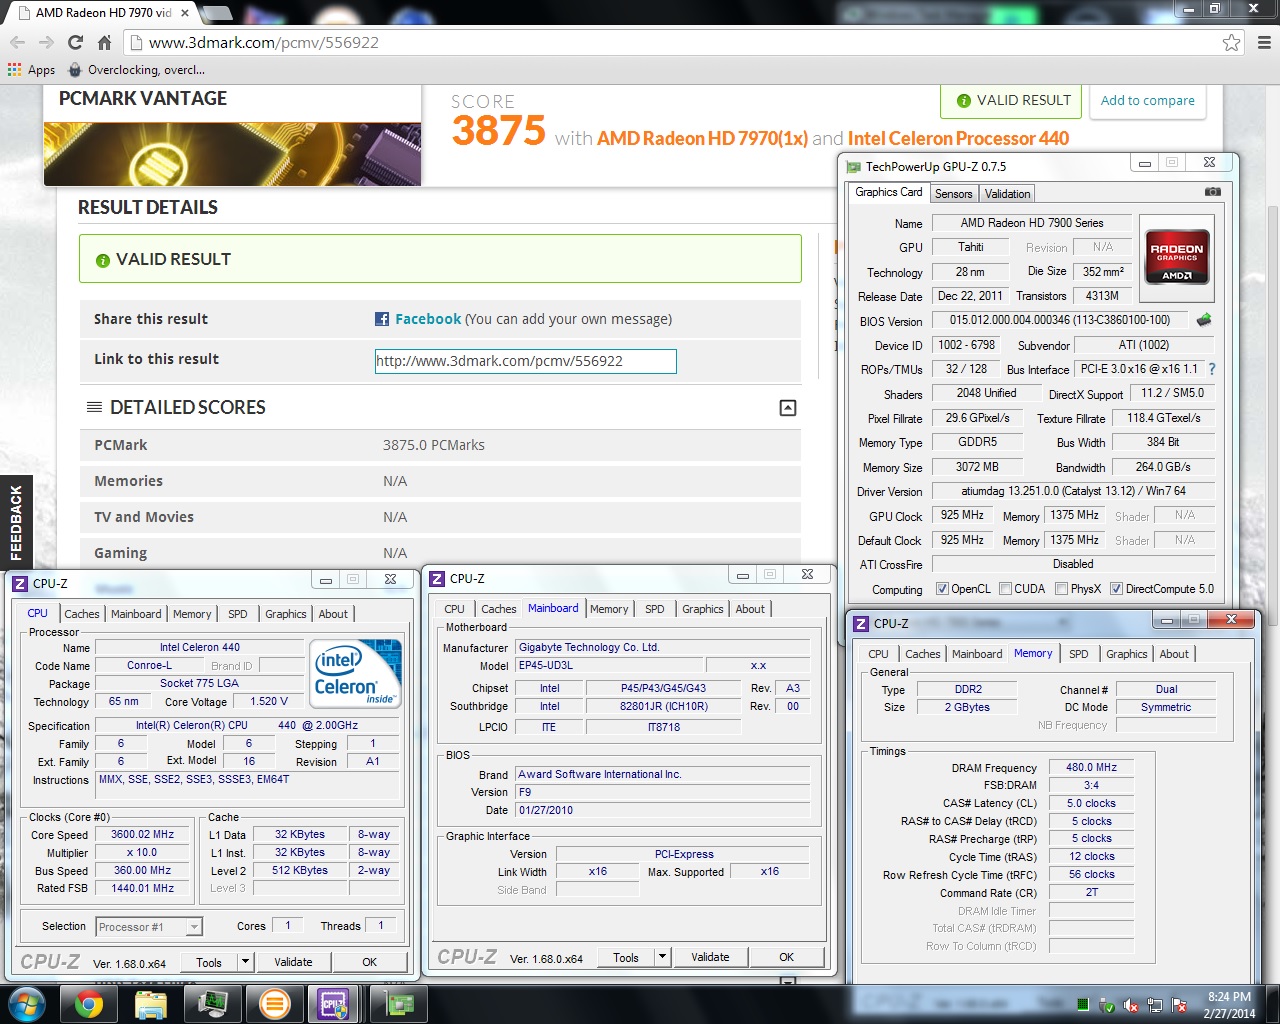Click the Core Speed 3600.02 MHz value
The height and width of the screenshot is (1024, 1280).
[x=143, y=835]
